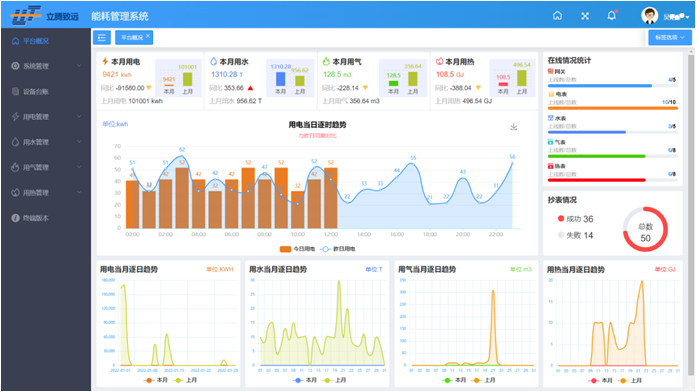This screenshot has width=696, height=392.
Task: Click the 电表 electricity meter icon
Action: (x=551, y=94)
